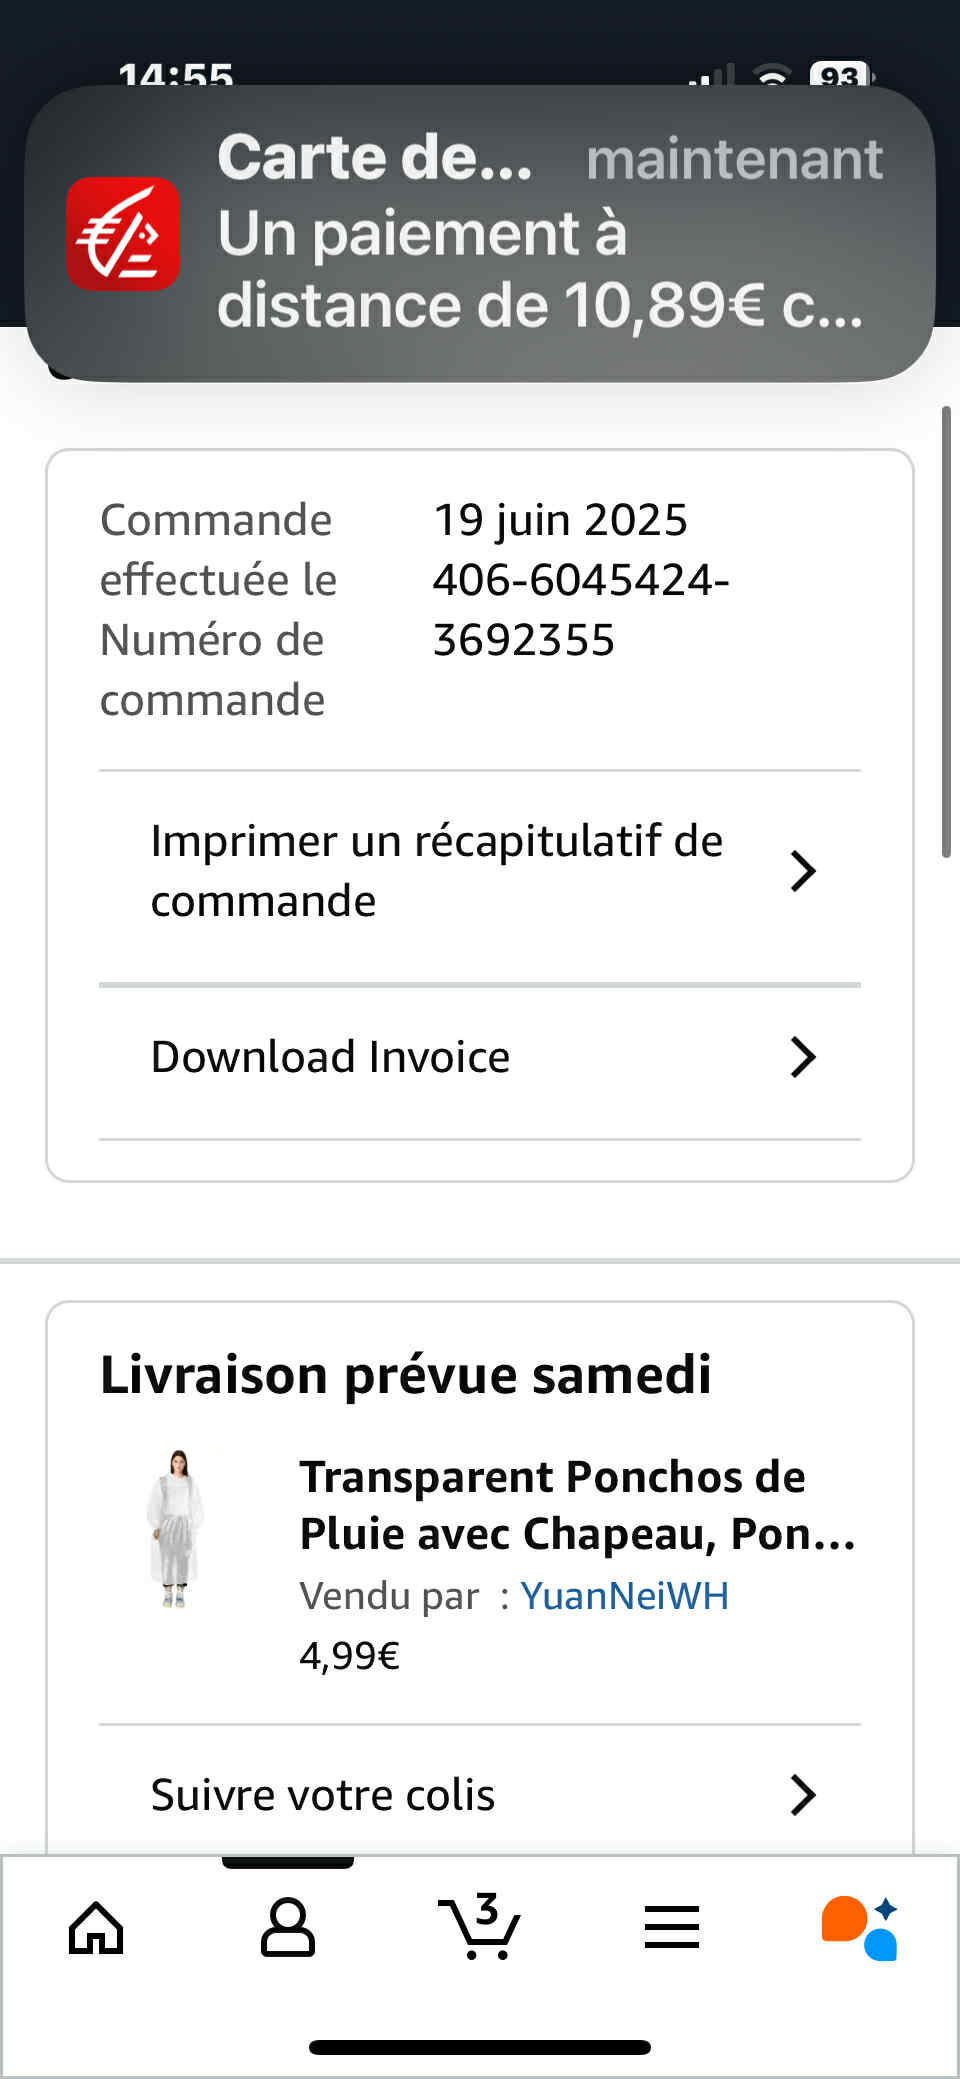
Task: Tap the battery indicator in status bar
Action: tap(842, 75)
